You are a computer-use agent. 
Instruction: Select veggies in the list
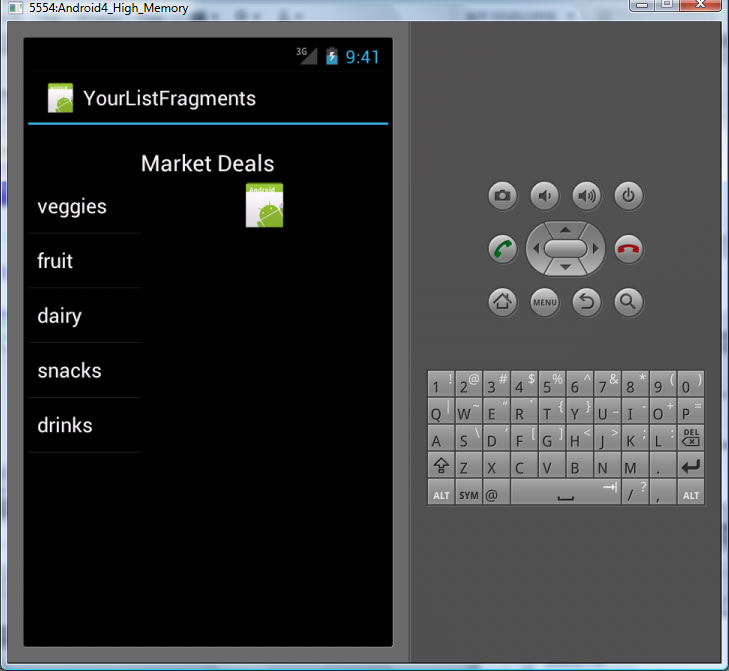(72, 207)
